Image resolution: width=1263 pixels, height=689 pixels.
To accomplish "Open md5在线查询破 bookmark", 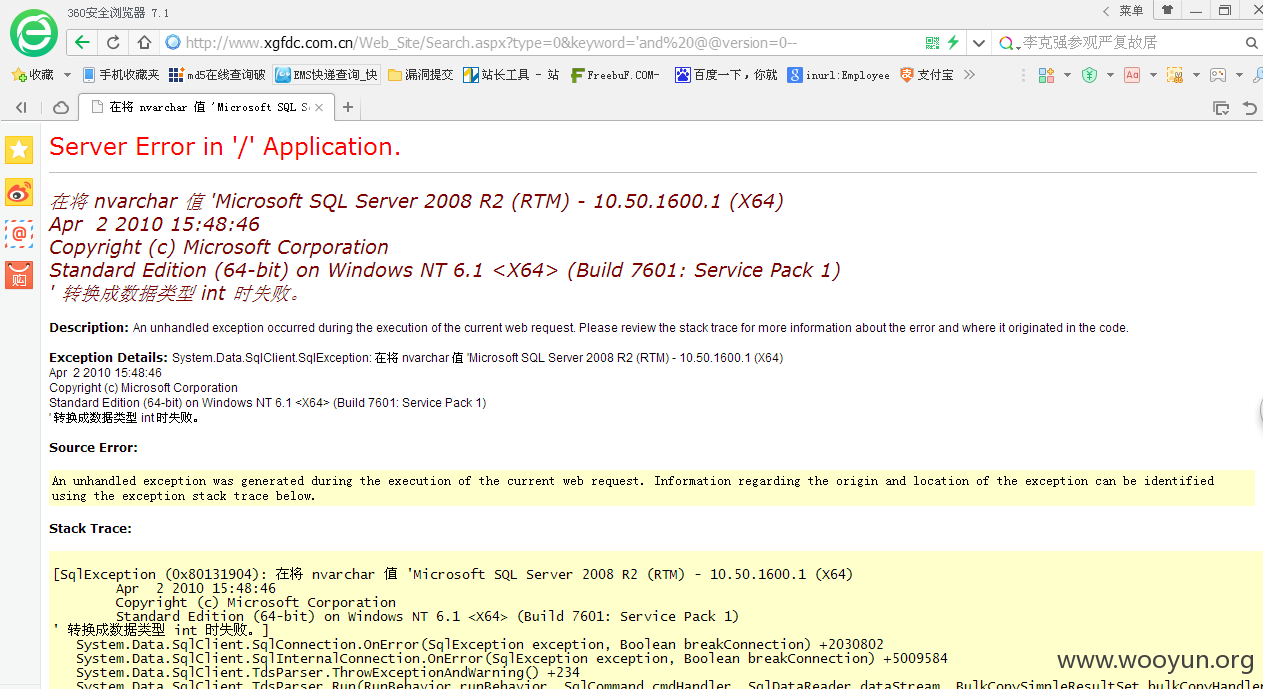I will point(217,75).
